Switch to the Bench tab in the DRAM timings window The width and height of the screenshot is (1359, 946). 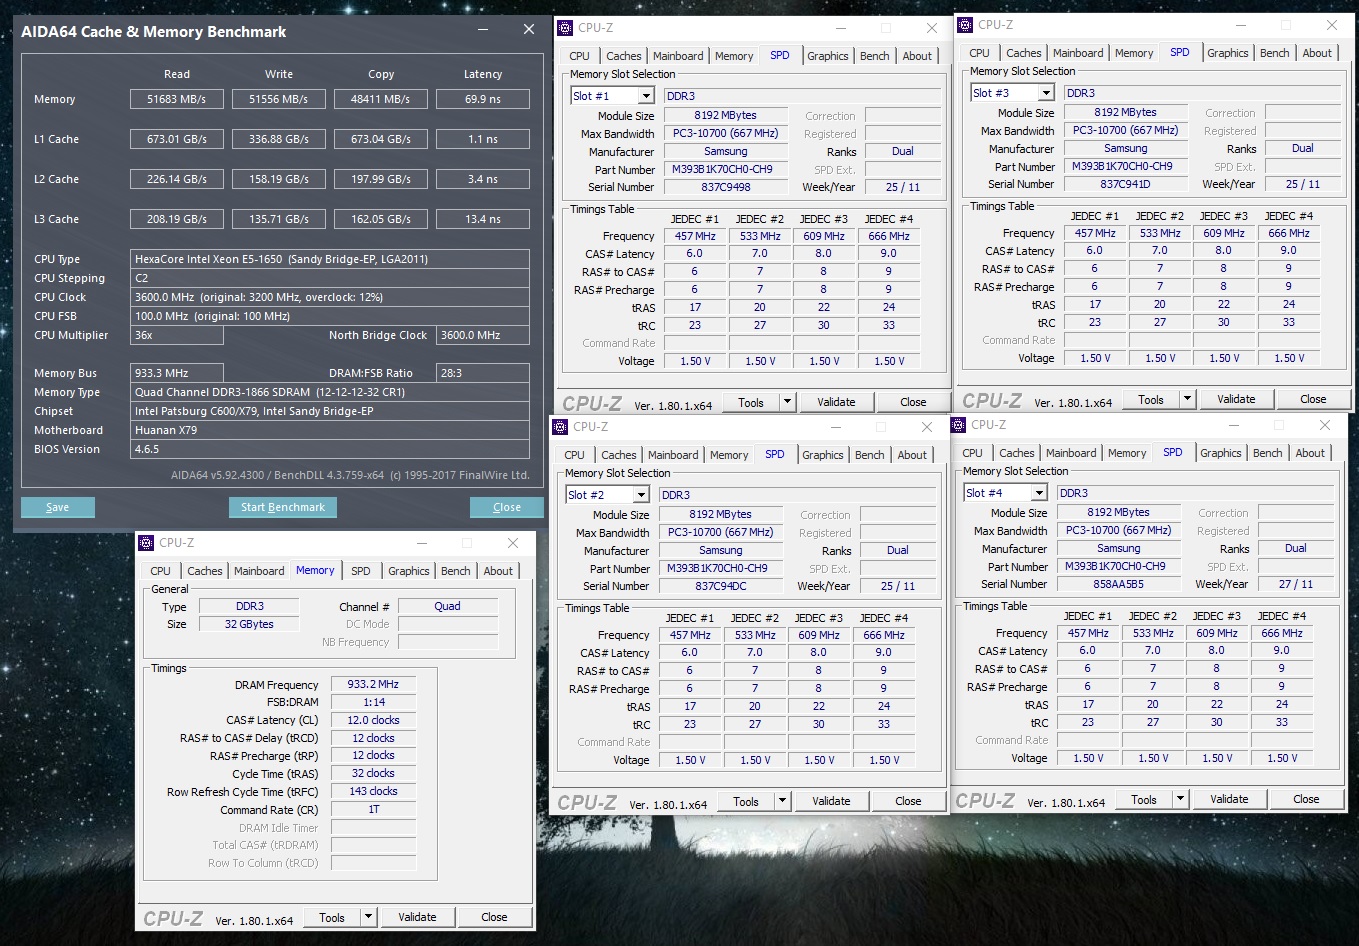[456, 571]
